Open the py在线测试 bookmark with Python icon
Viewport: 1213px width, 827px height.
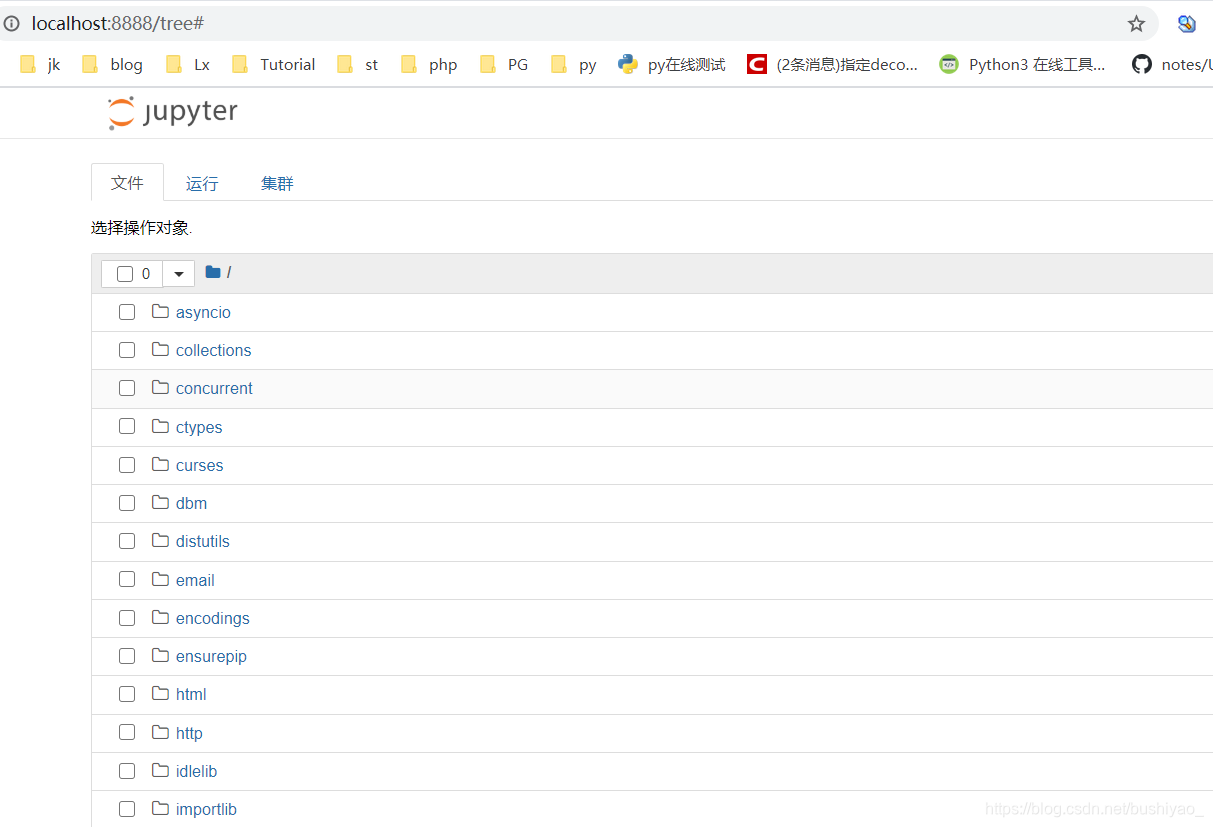point(671,63)
